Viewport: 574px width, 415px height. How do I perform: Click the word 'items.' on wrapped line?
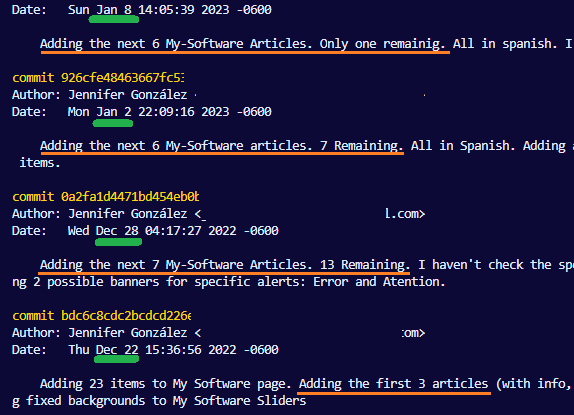click(x=40, y=162)
